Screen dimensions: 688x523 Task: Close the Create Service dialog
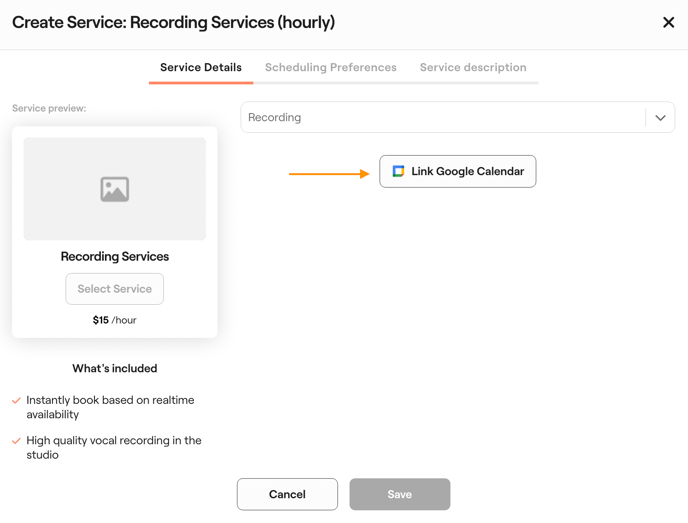(x=668, y=22)
